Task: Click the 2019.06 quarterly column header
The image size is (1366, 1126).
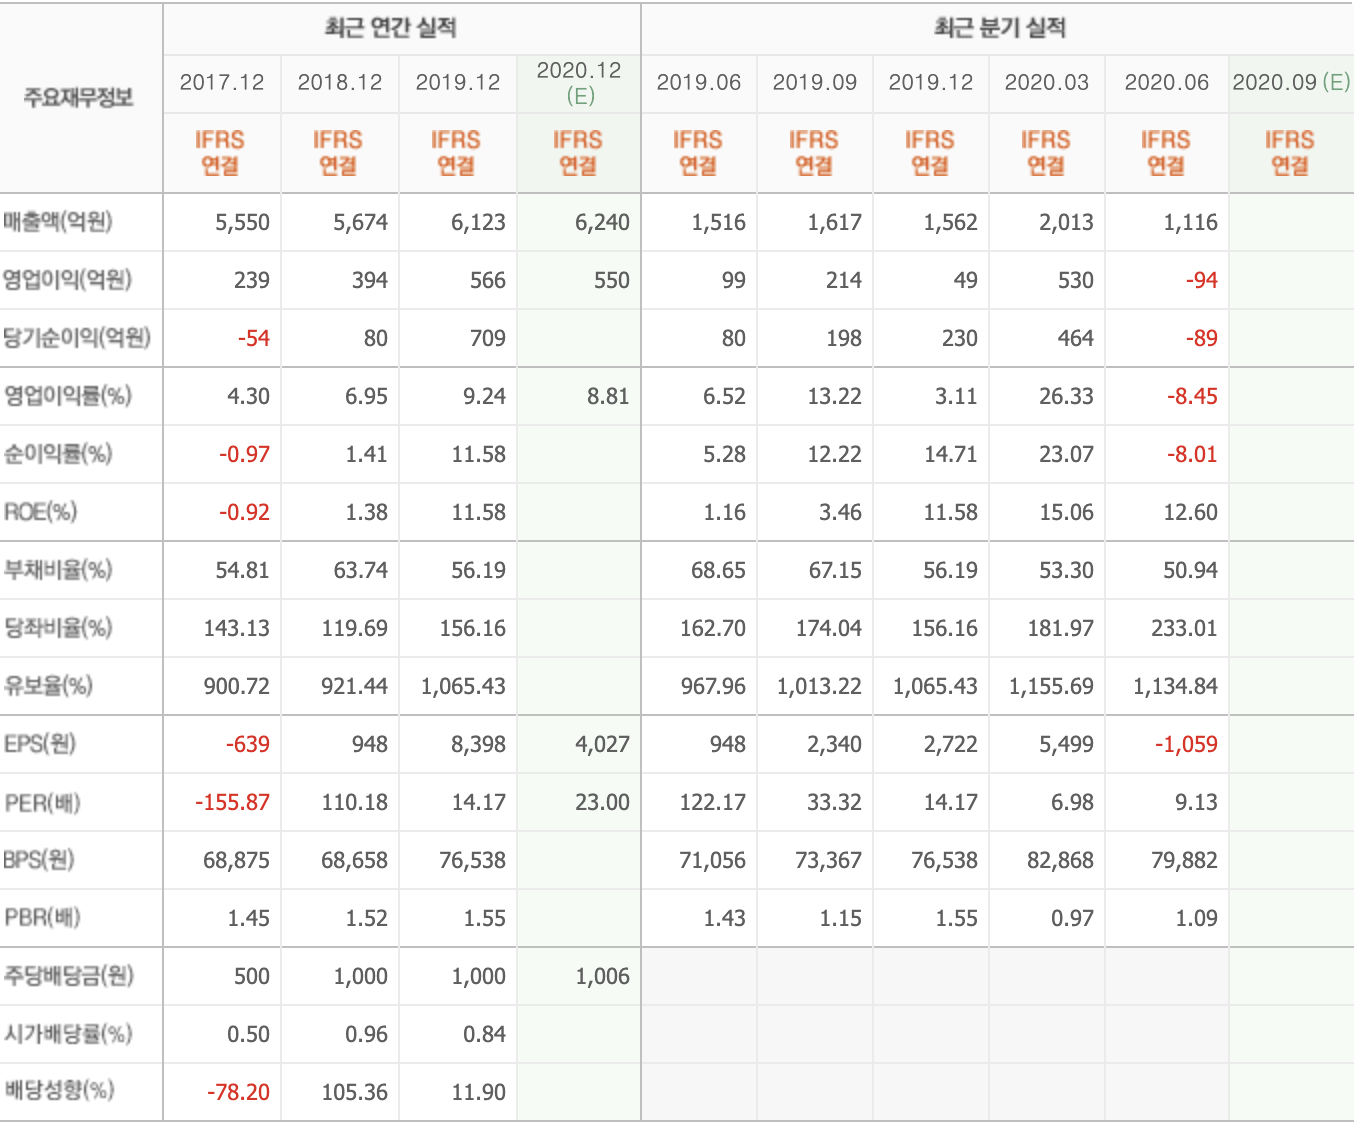Action: coord(699,82)
